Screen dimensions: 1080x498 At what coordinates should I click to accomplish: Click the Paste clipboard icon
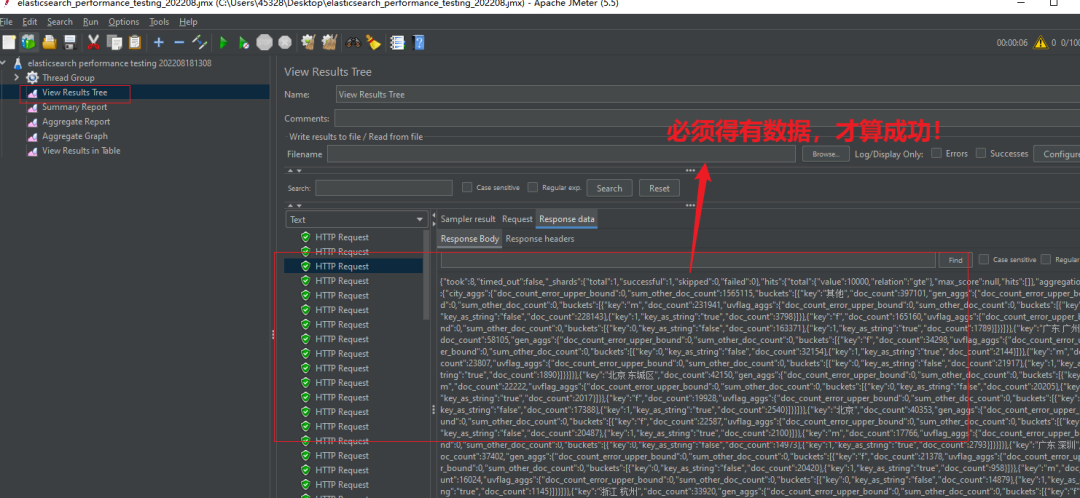(134, 43)
